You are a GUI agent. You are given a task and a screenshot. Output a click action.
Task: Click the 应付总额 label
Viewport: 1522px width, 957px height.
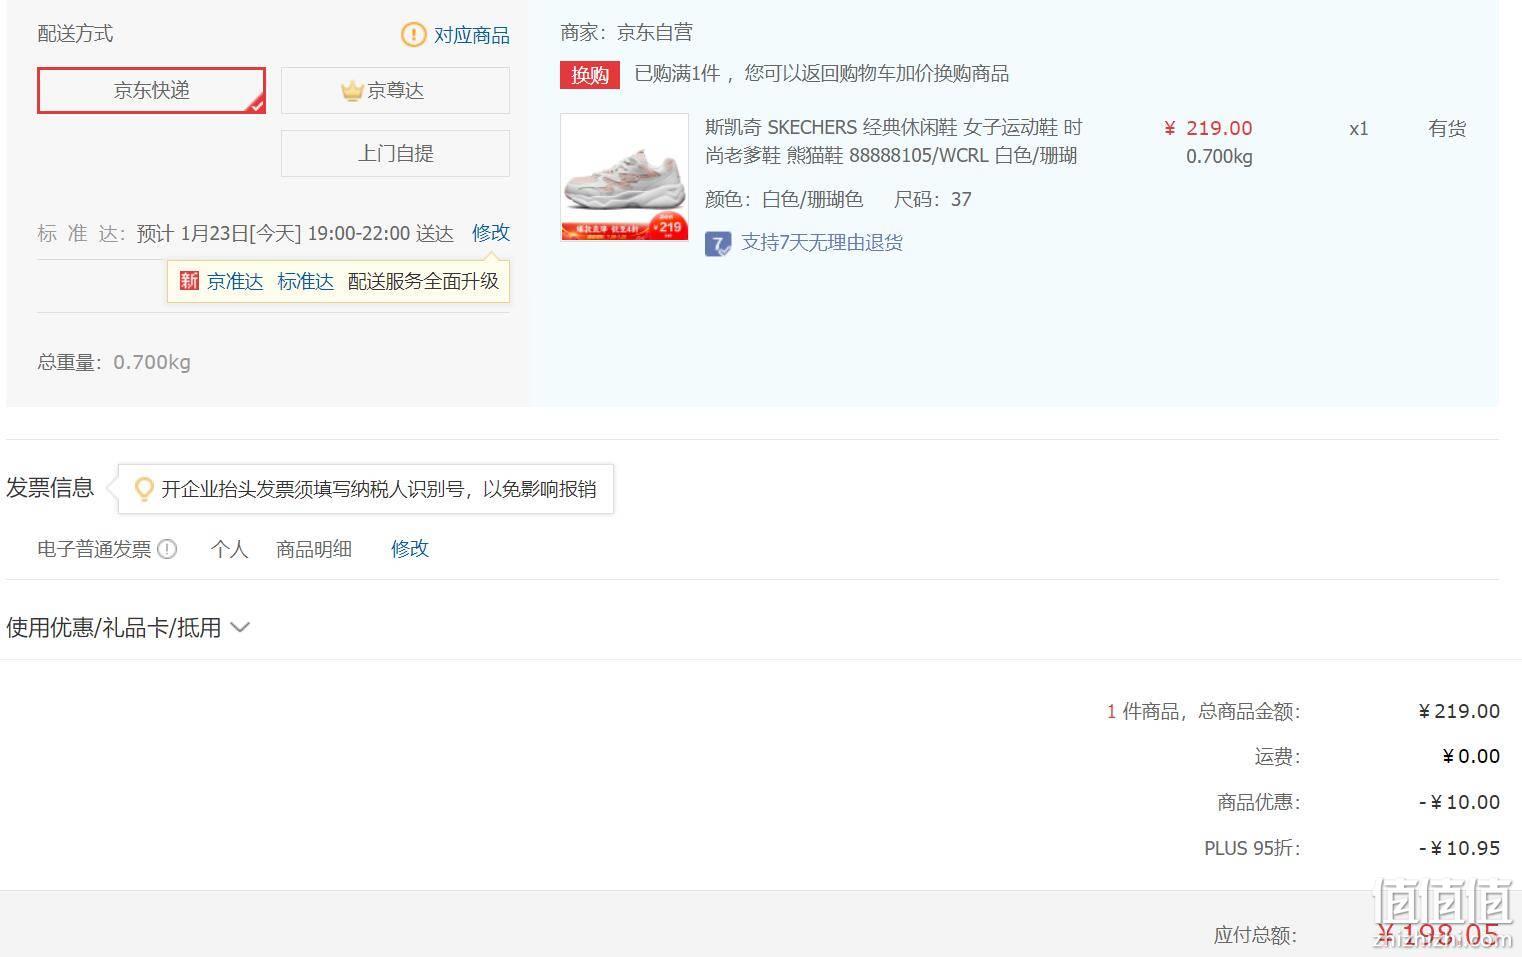[1255, 935]
